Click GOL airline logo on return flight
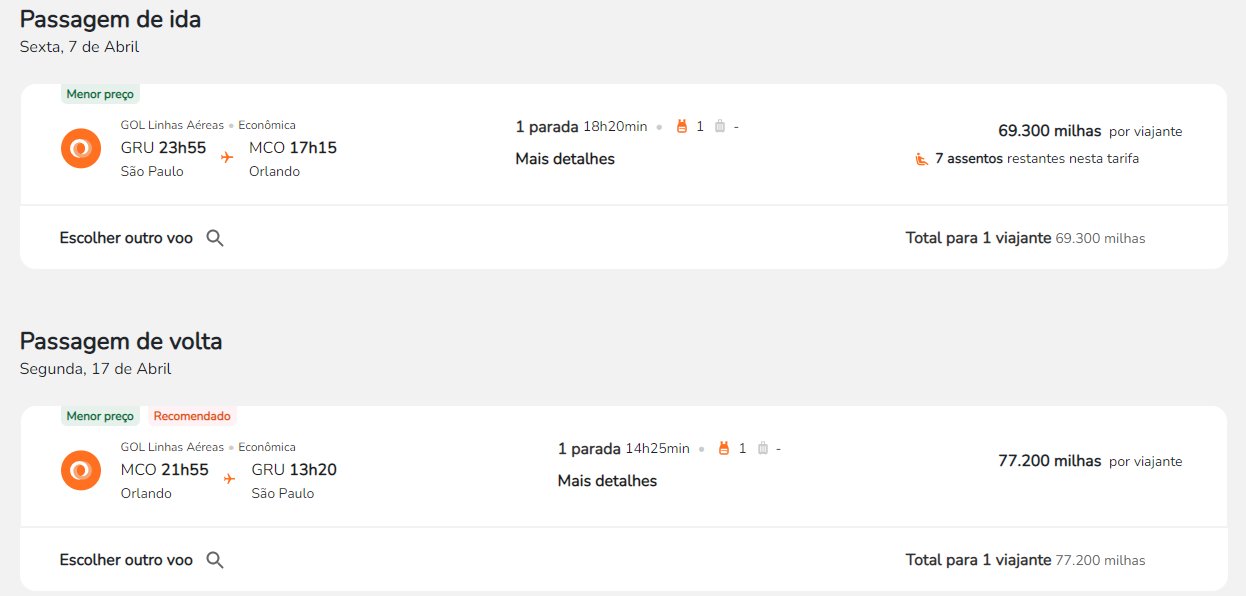This screenshot has height=596, width=1246. pyautogui.click(x=80, y=470)
